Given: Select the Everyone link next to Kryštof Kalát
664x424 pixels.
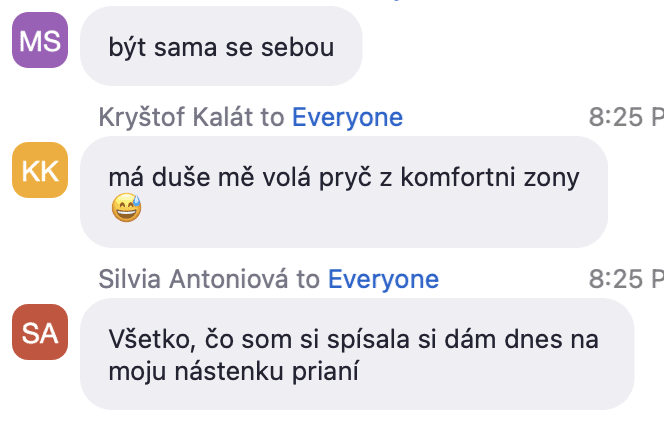Looking at the screenshot, I should click(347, 117).
